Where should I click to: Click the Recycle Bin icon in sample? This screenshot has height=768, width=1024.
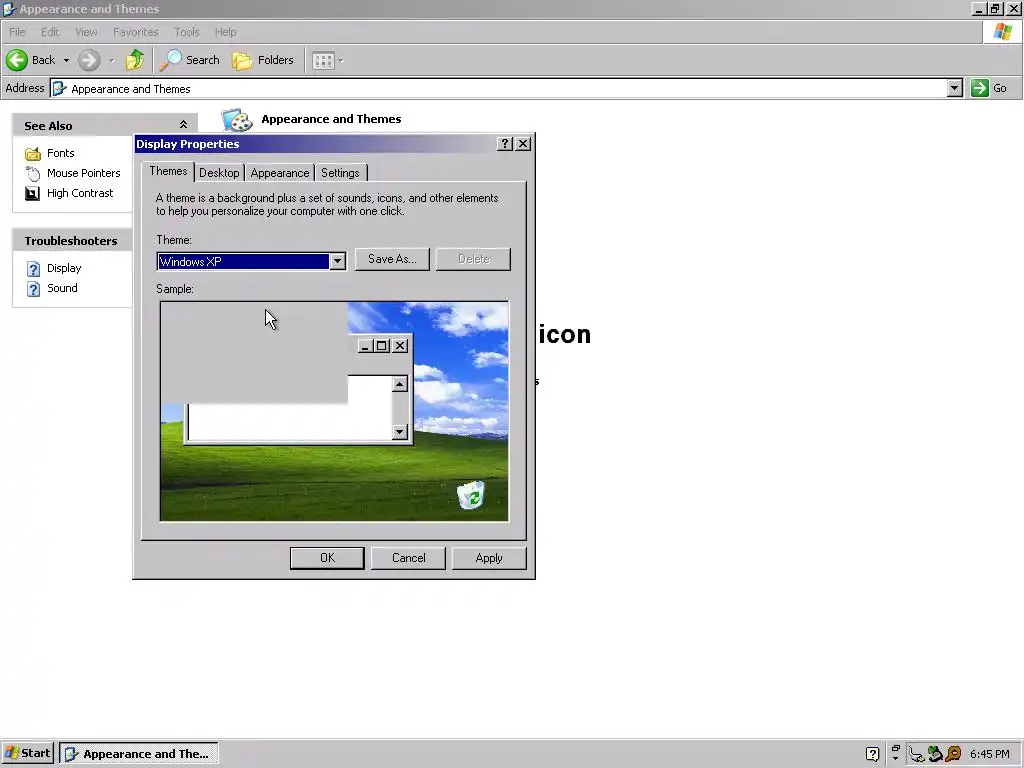pyautogui.click(x=470, y=494)
